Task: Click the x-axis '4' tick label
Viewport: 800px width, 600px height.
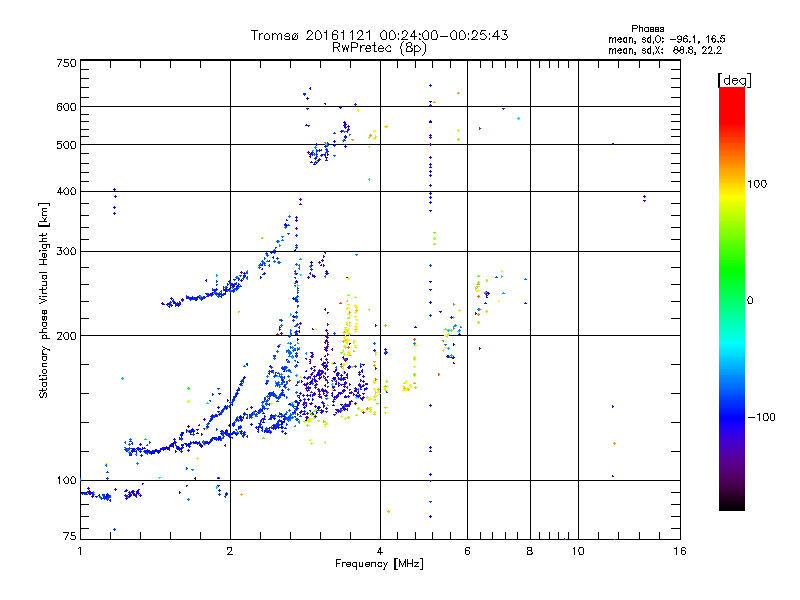Action: pos(380,551)
